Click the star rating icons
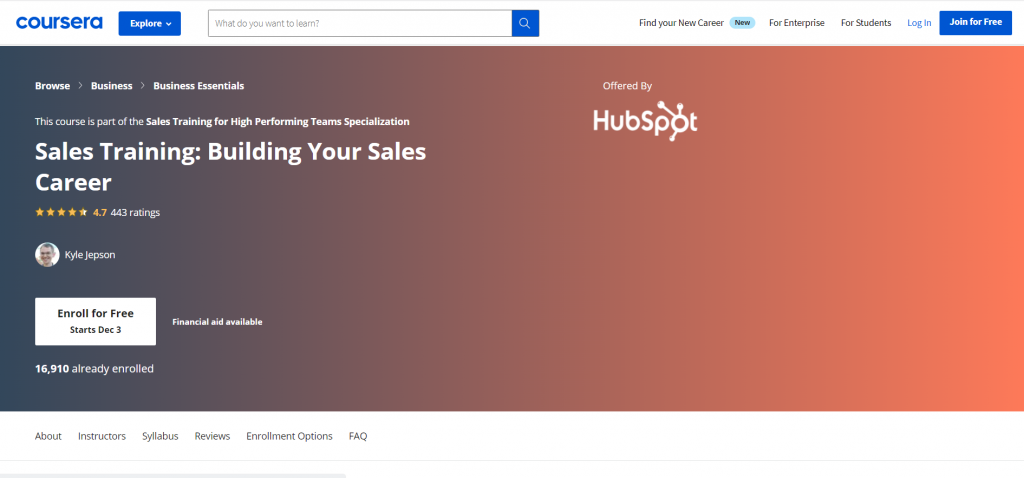This screenshot has height=478, width=1024. pos(61,212)
